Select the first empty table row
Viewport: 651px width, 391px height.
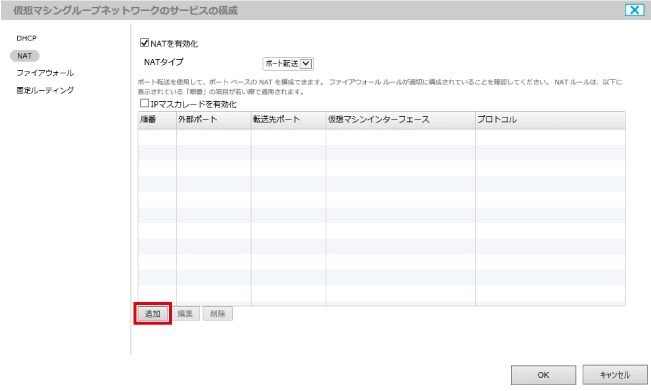382,137
